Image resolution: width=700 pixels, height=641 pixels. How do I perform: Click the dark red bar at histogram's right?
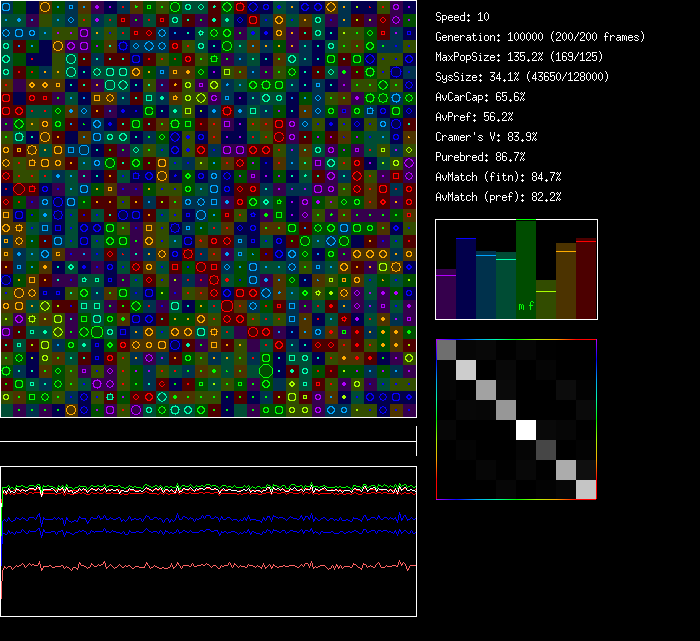586,279
